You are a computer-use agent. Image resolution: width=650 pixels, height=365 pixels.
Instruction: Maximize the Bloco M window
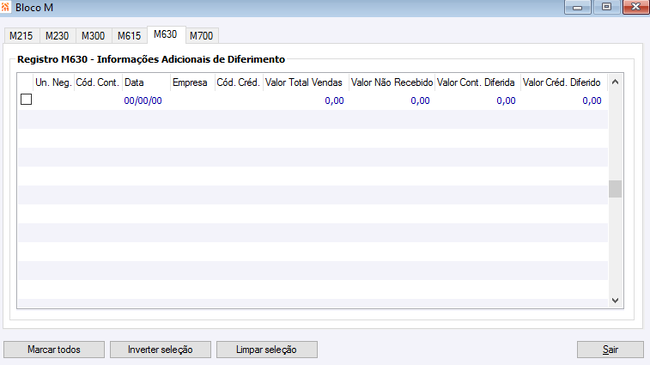(x=606, y=7)
